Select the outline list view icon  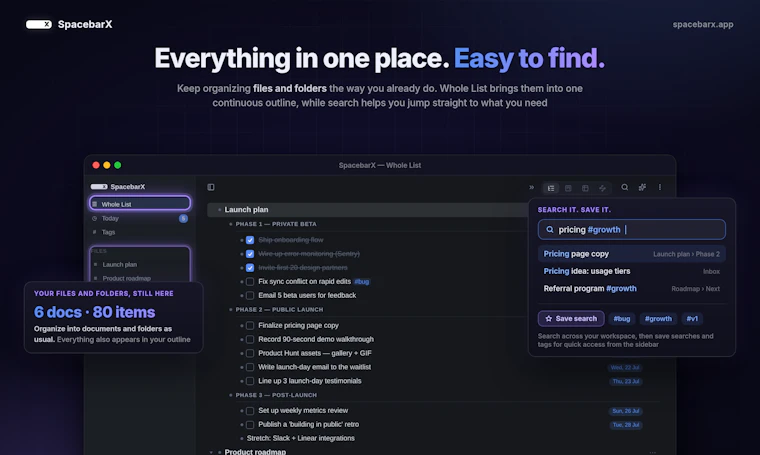point(551,188)
